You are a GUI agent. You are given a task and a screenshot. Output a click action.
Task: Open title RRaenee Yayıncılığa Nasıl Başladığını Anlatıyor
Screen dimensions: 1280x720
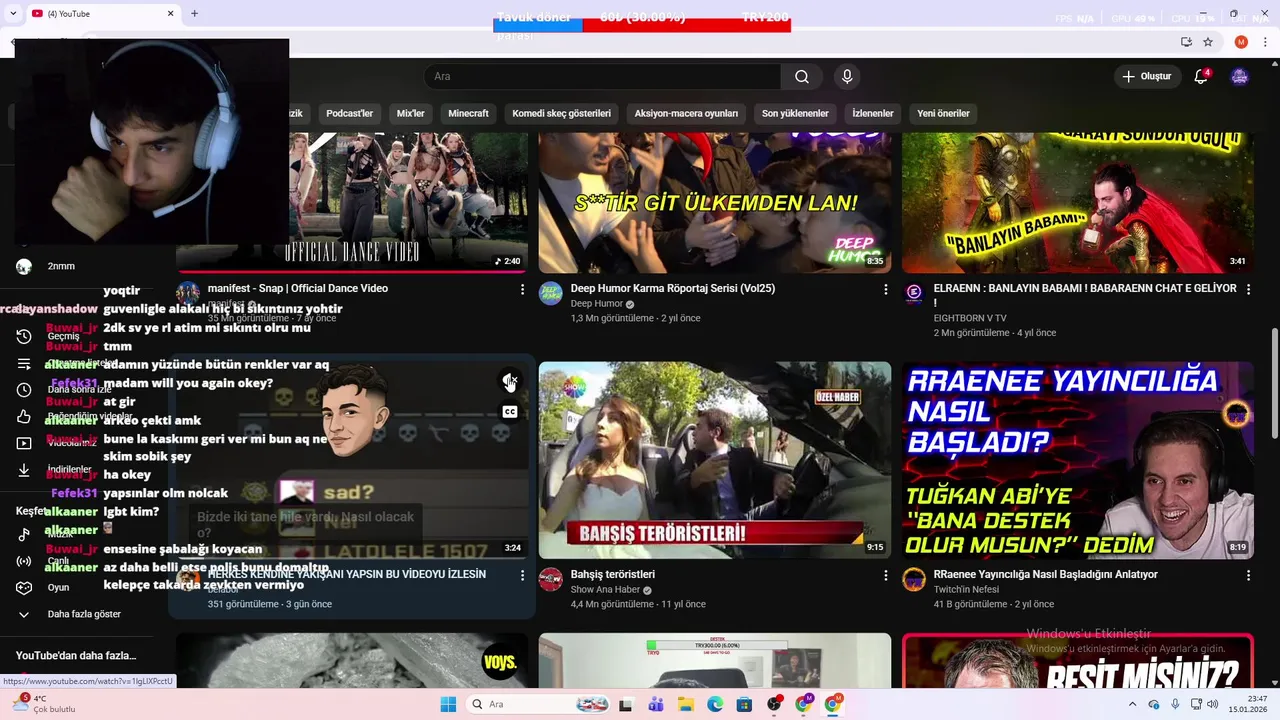point(1046,574)
